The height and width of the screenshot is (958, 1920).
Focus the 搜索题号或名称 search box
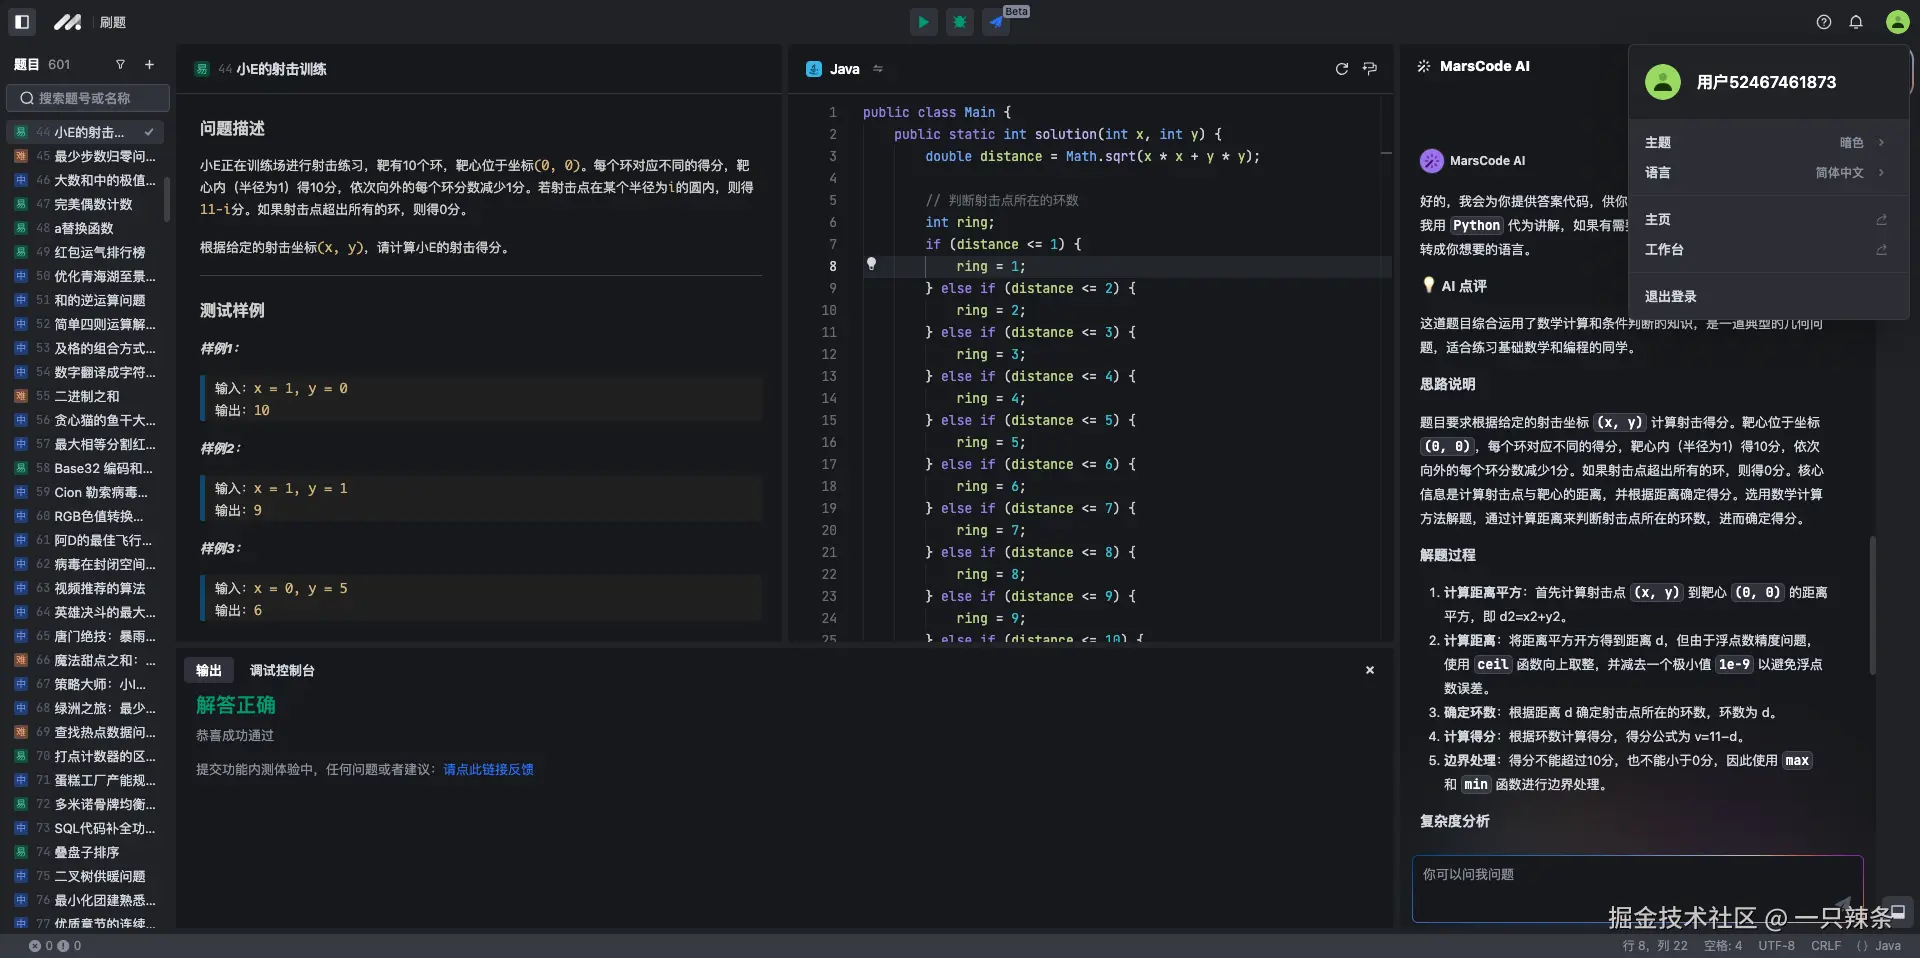88,98
